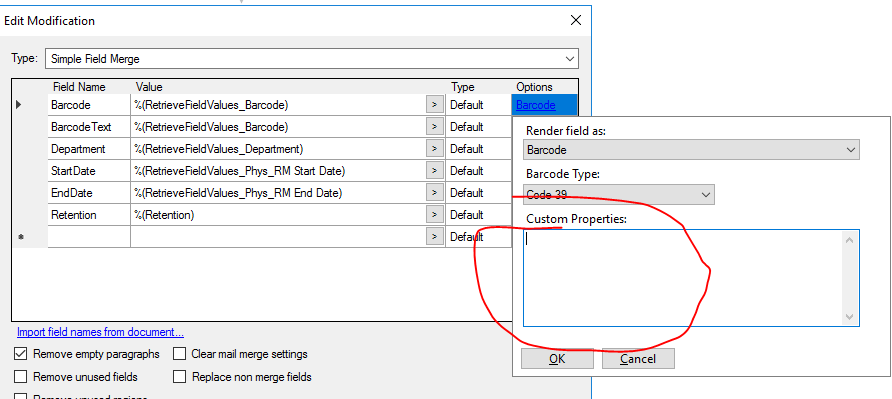The image size is (892, 399).
Task: Click Custom Properties scrollbar down arrow
Action: (849, 316)
